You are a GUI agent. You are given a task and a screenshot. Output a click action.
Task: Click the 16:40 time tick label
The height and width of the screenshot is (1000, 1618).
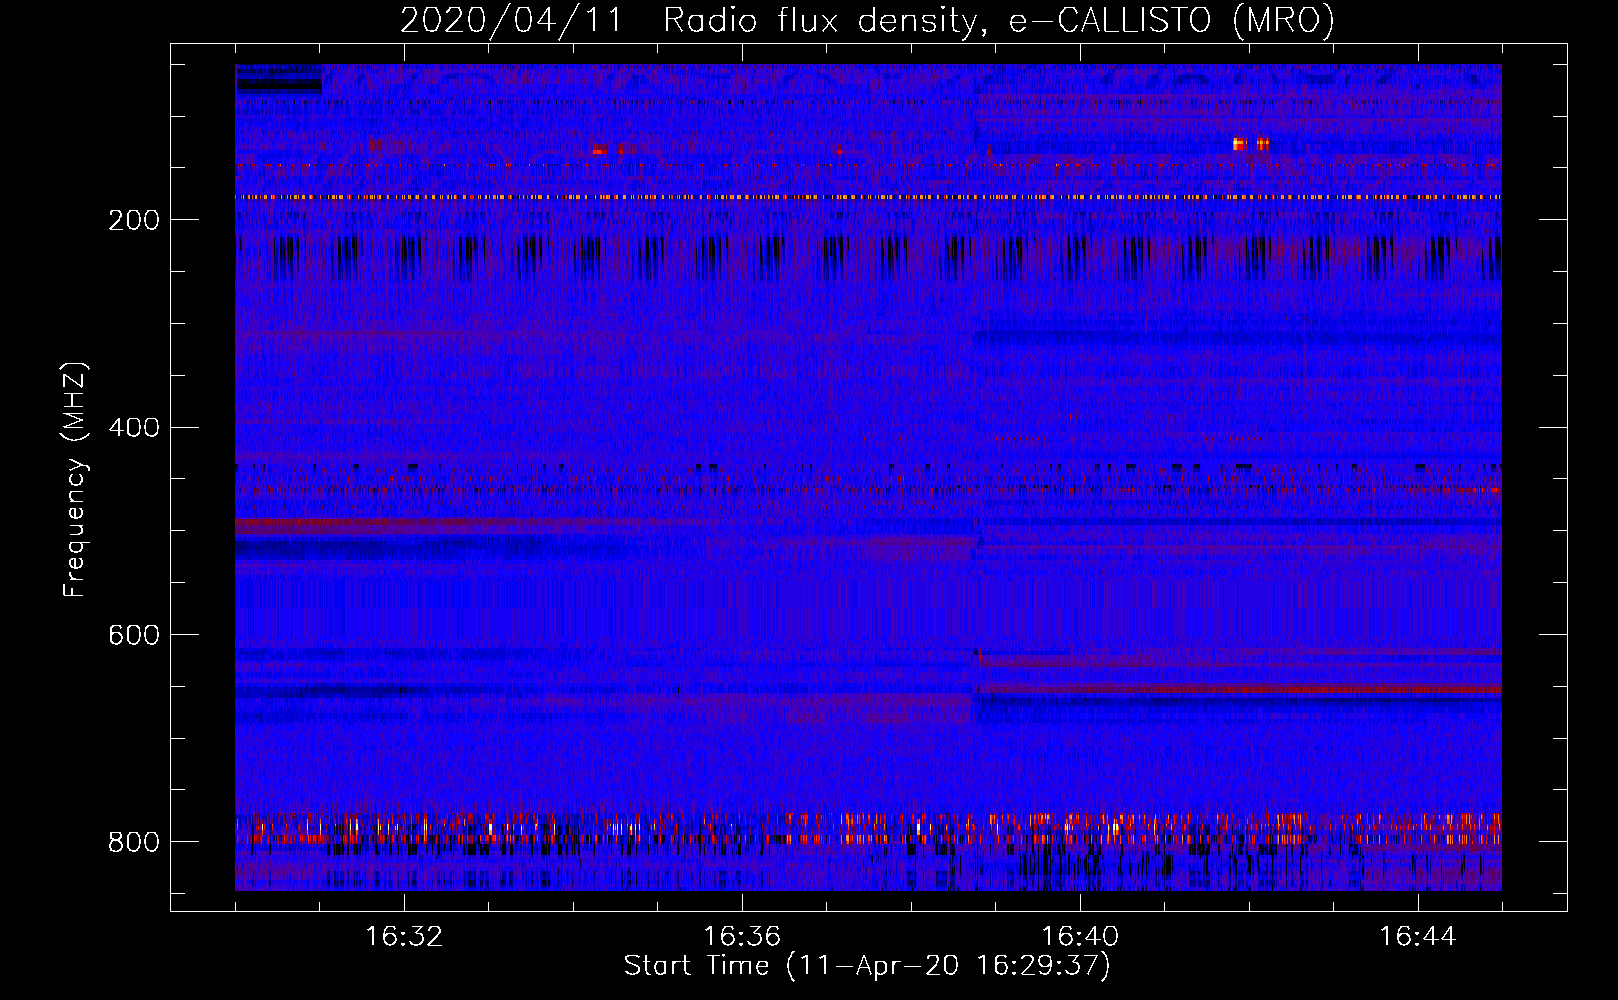click(1080, 937)
